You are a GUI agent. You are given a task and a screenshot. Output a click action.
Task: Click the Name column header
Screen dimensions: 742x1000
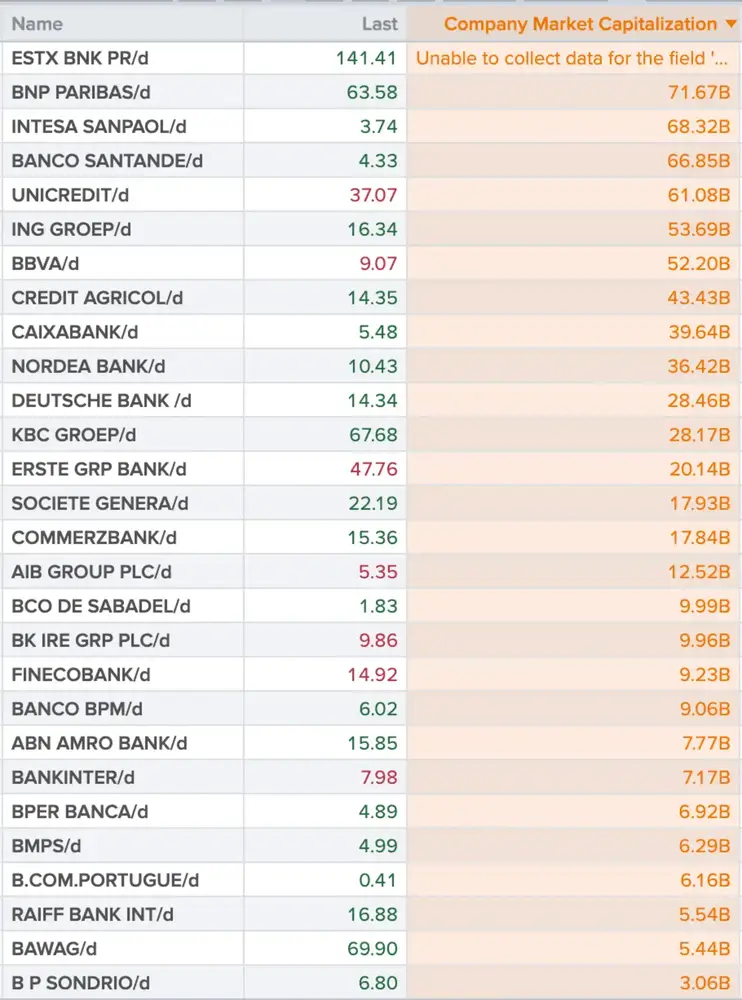pyautogui.click(x=37, y=24)
